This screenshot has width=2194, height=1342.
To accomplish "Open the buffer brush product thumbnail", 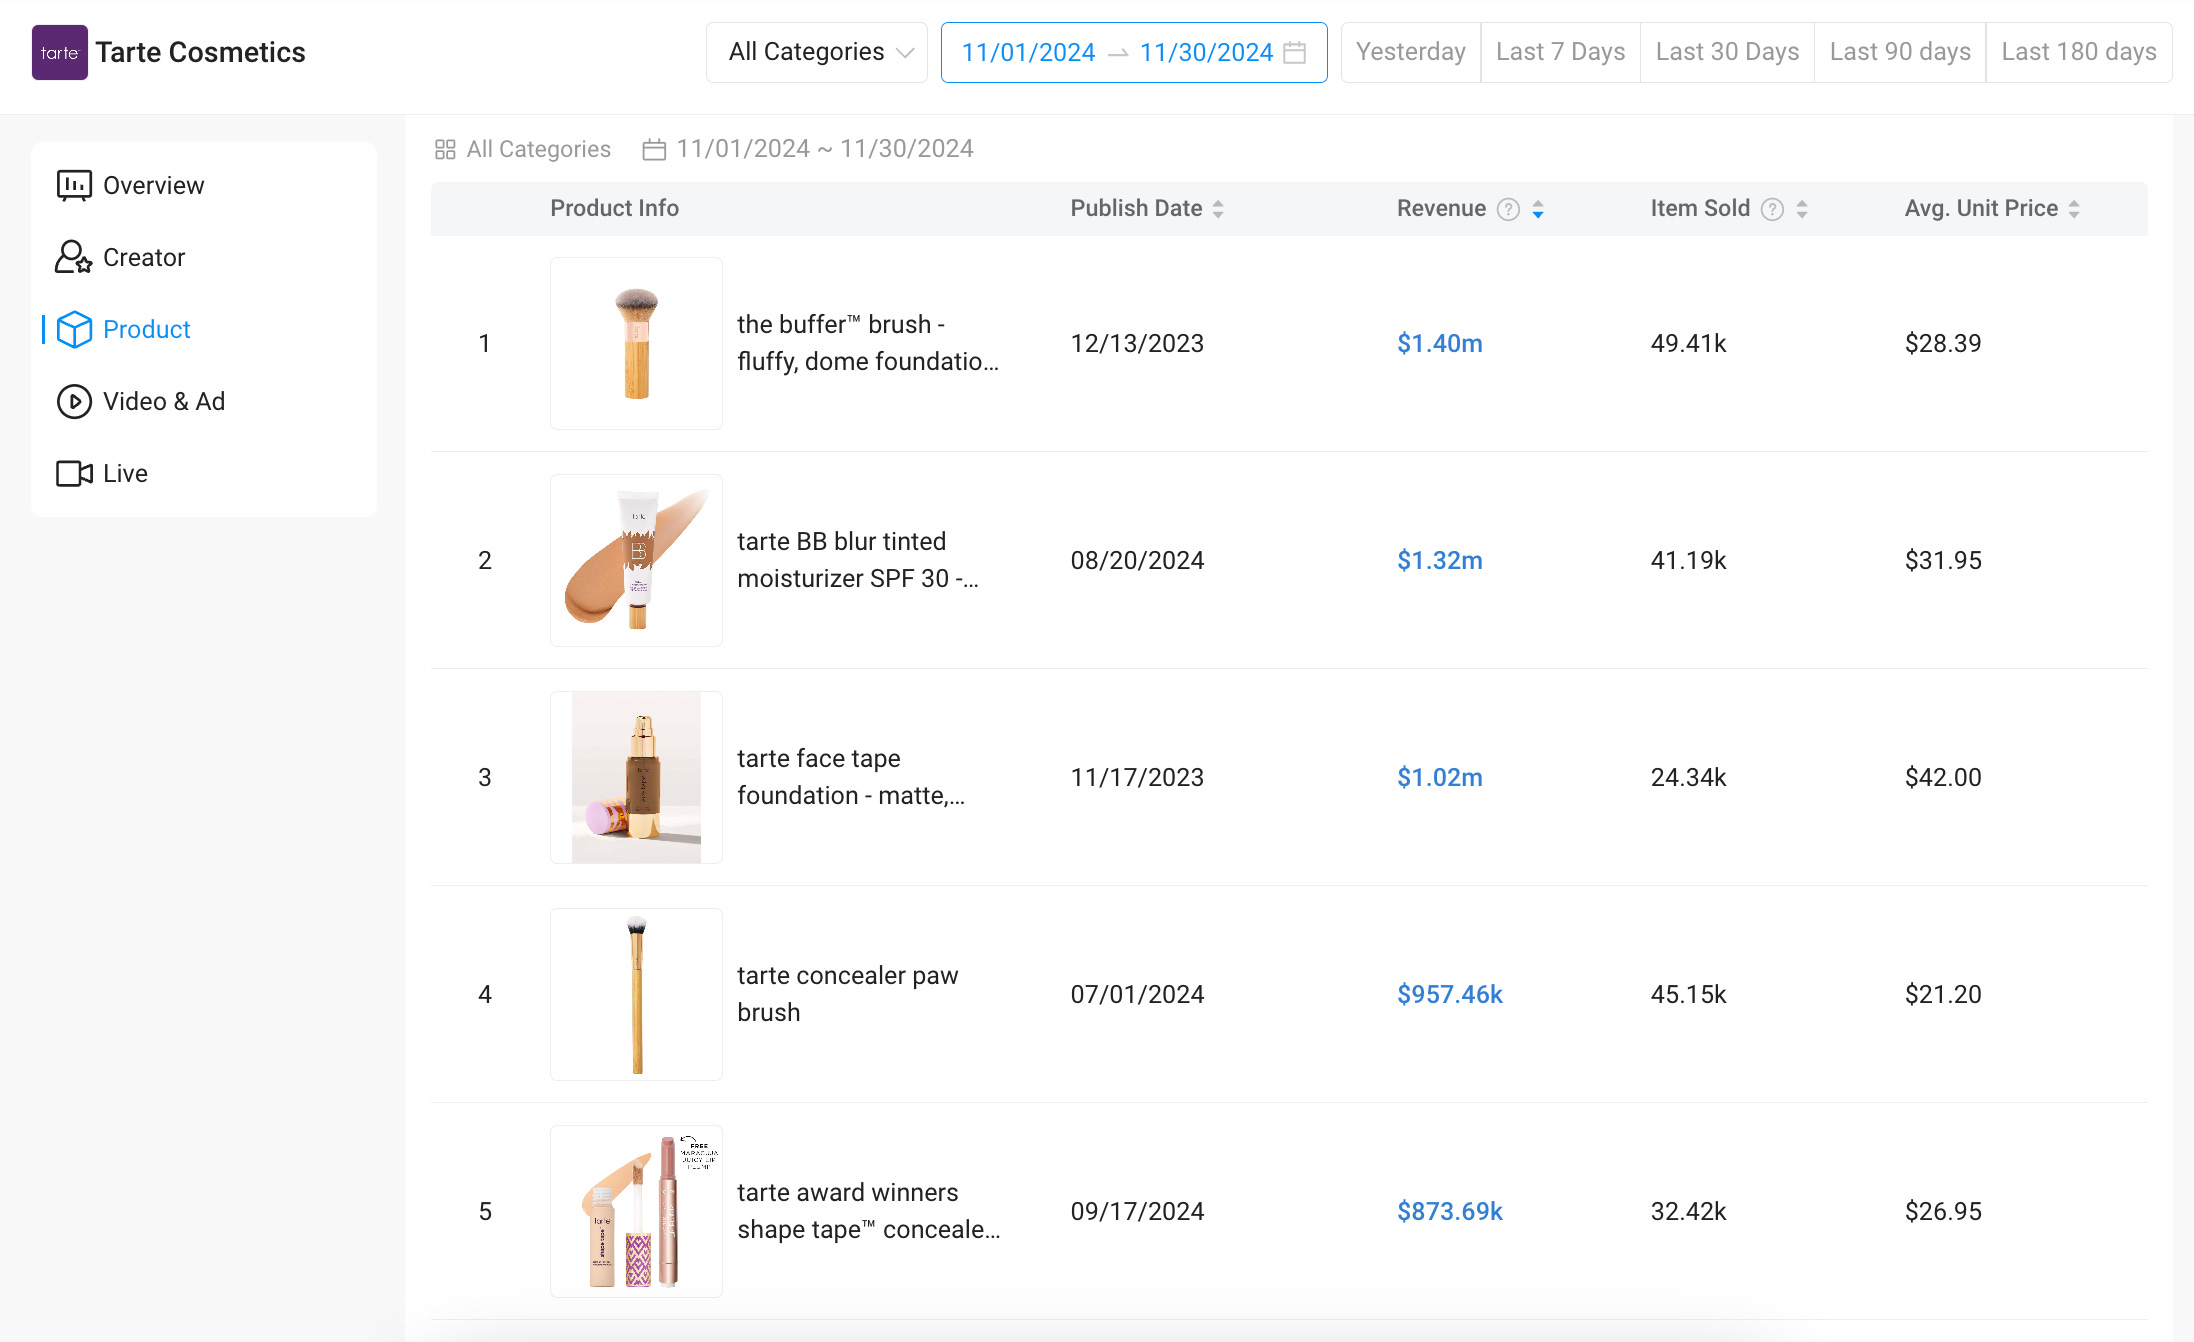I will pos(636,343).
